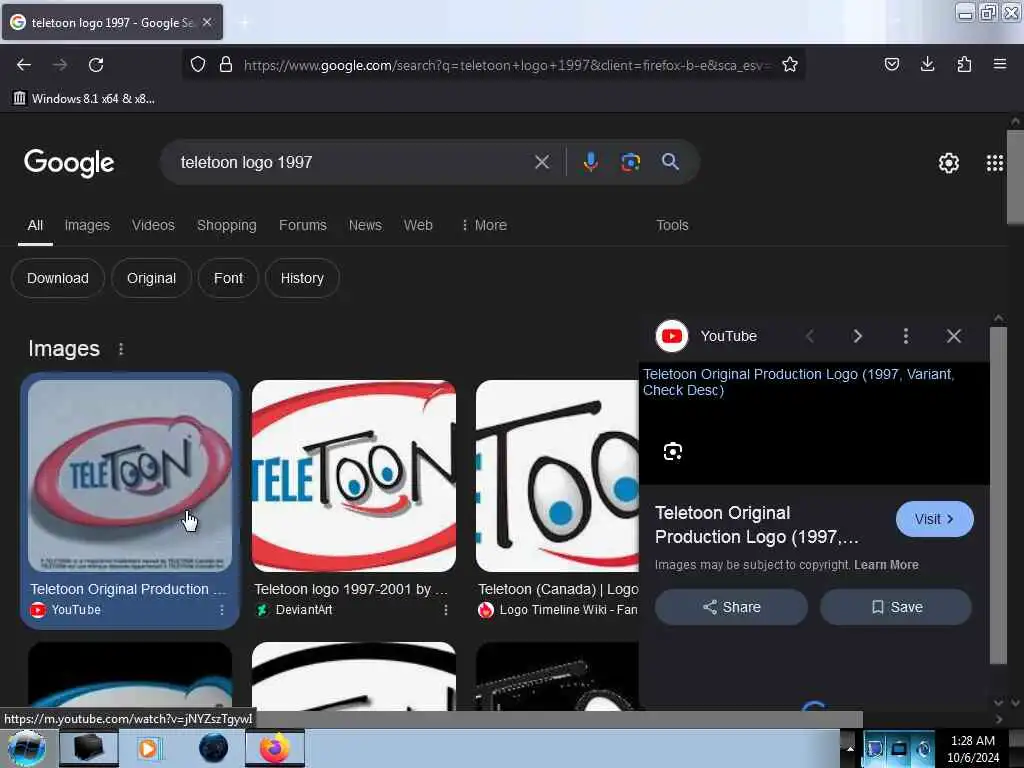Open Windows 8.1 x64 bookmark toolbar item
The height and width of the screenshot is (768, 1024).
[x=85, y=99]
